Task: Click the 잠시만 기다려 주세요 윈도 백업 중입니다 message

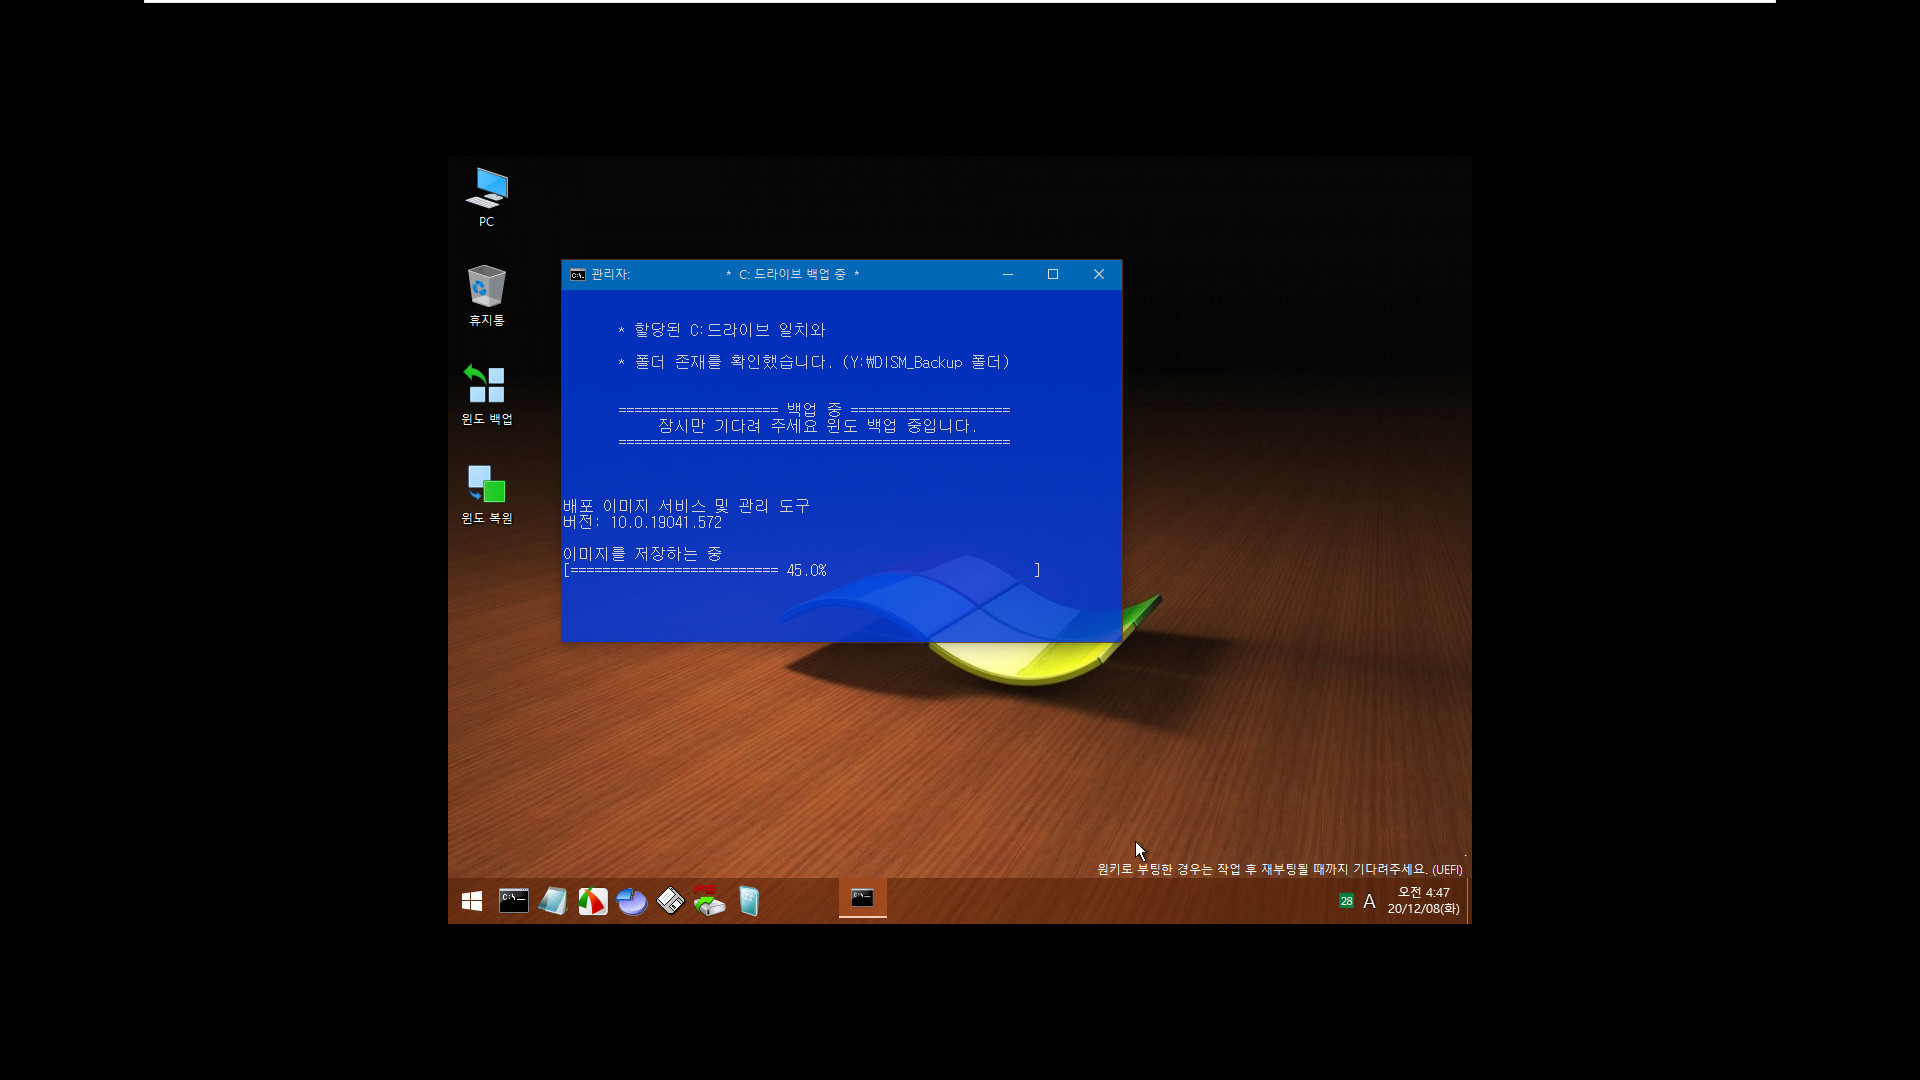Action: [818, 426]
